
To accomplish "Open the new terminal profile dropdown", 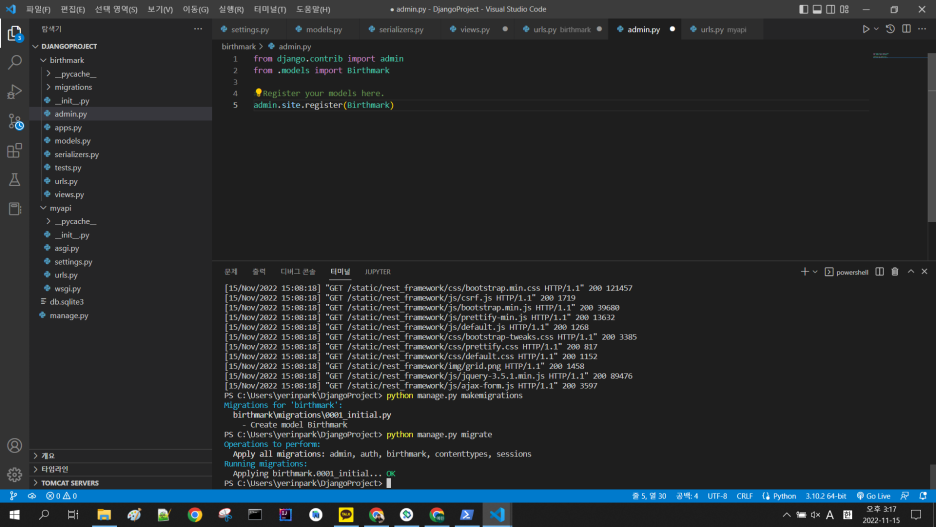I will (x=815, y=272).
